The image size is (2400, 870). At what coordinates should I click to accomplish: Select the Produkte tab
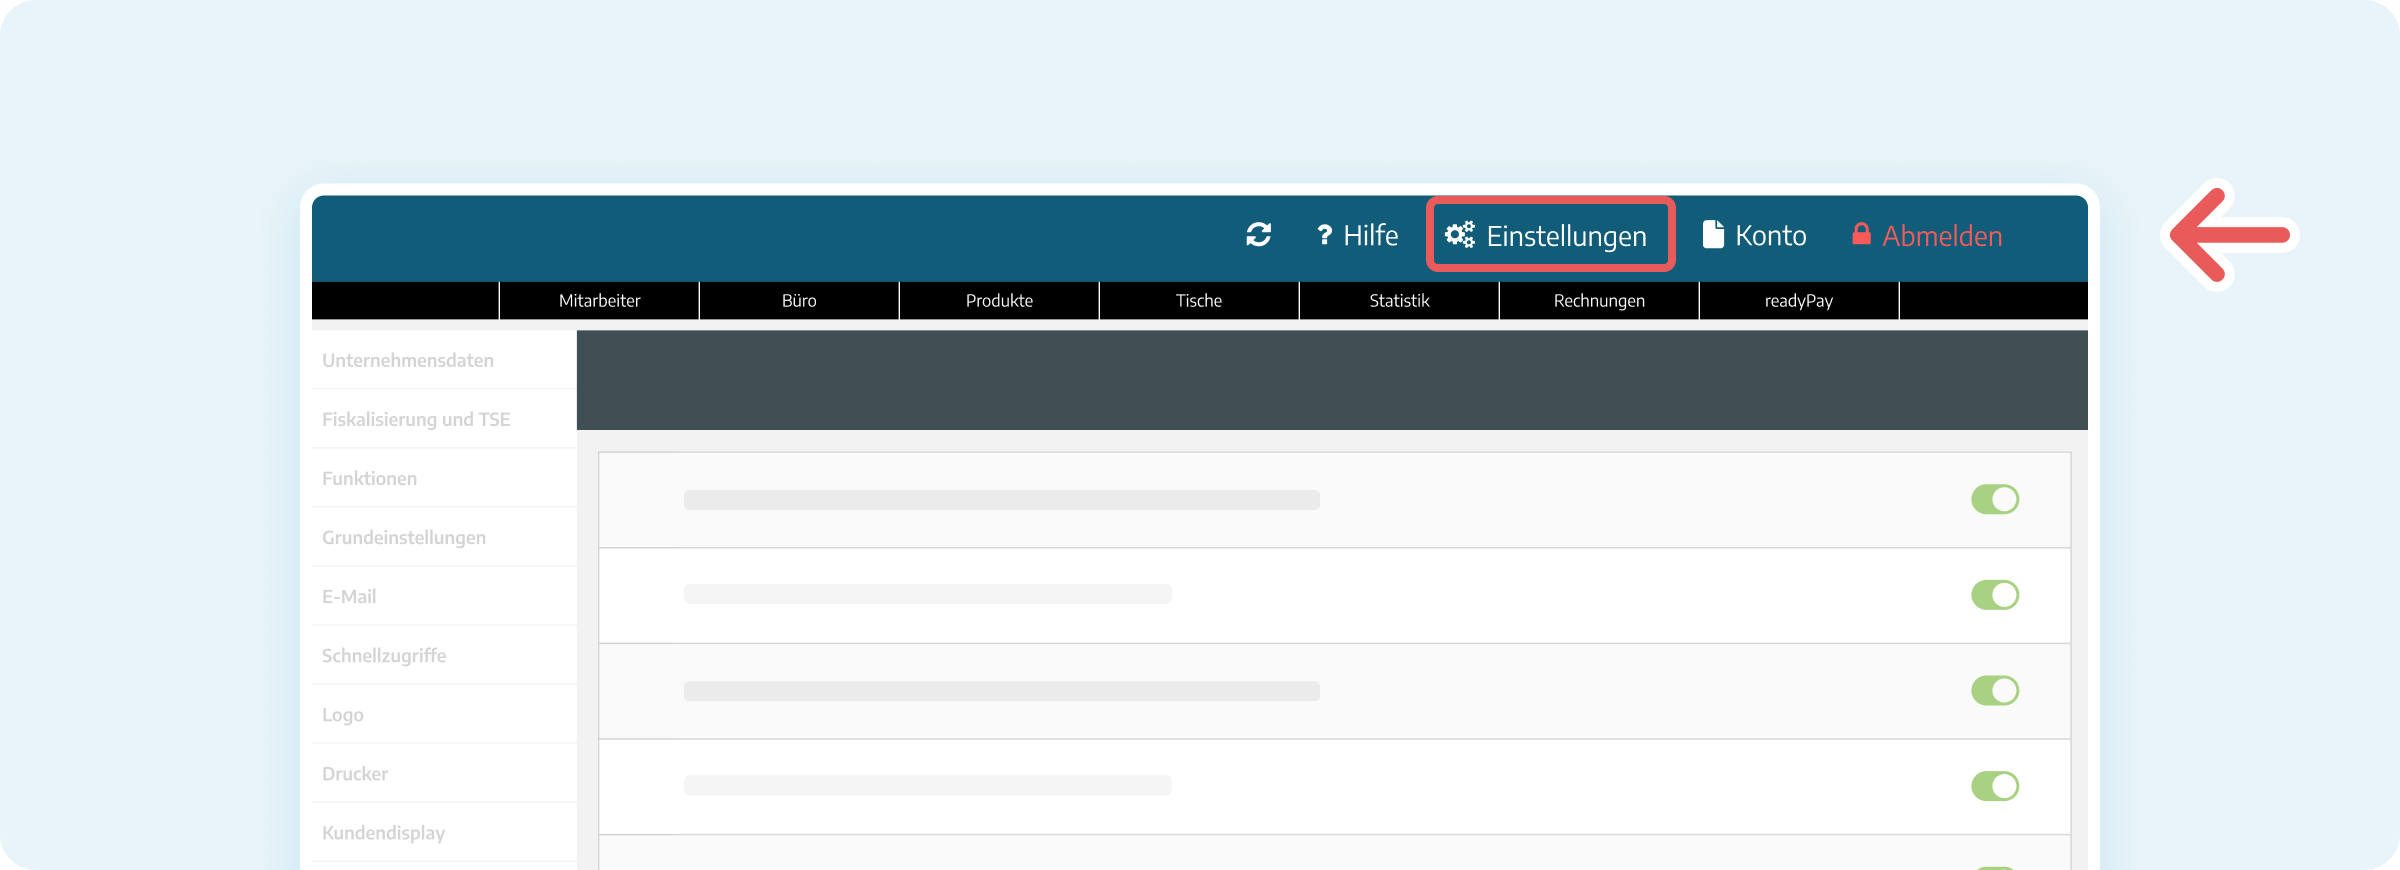pos(999,301)
